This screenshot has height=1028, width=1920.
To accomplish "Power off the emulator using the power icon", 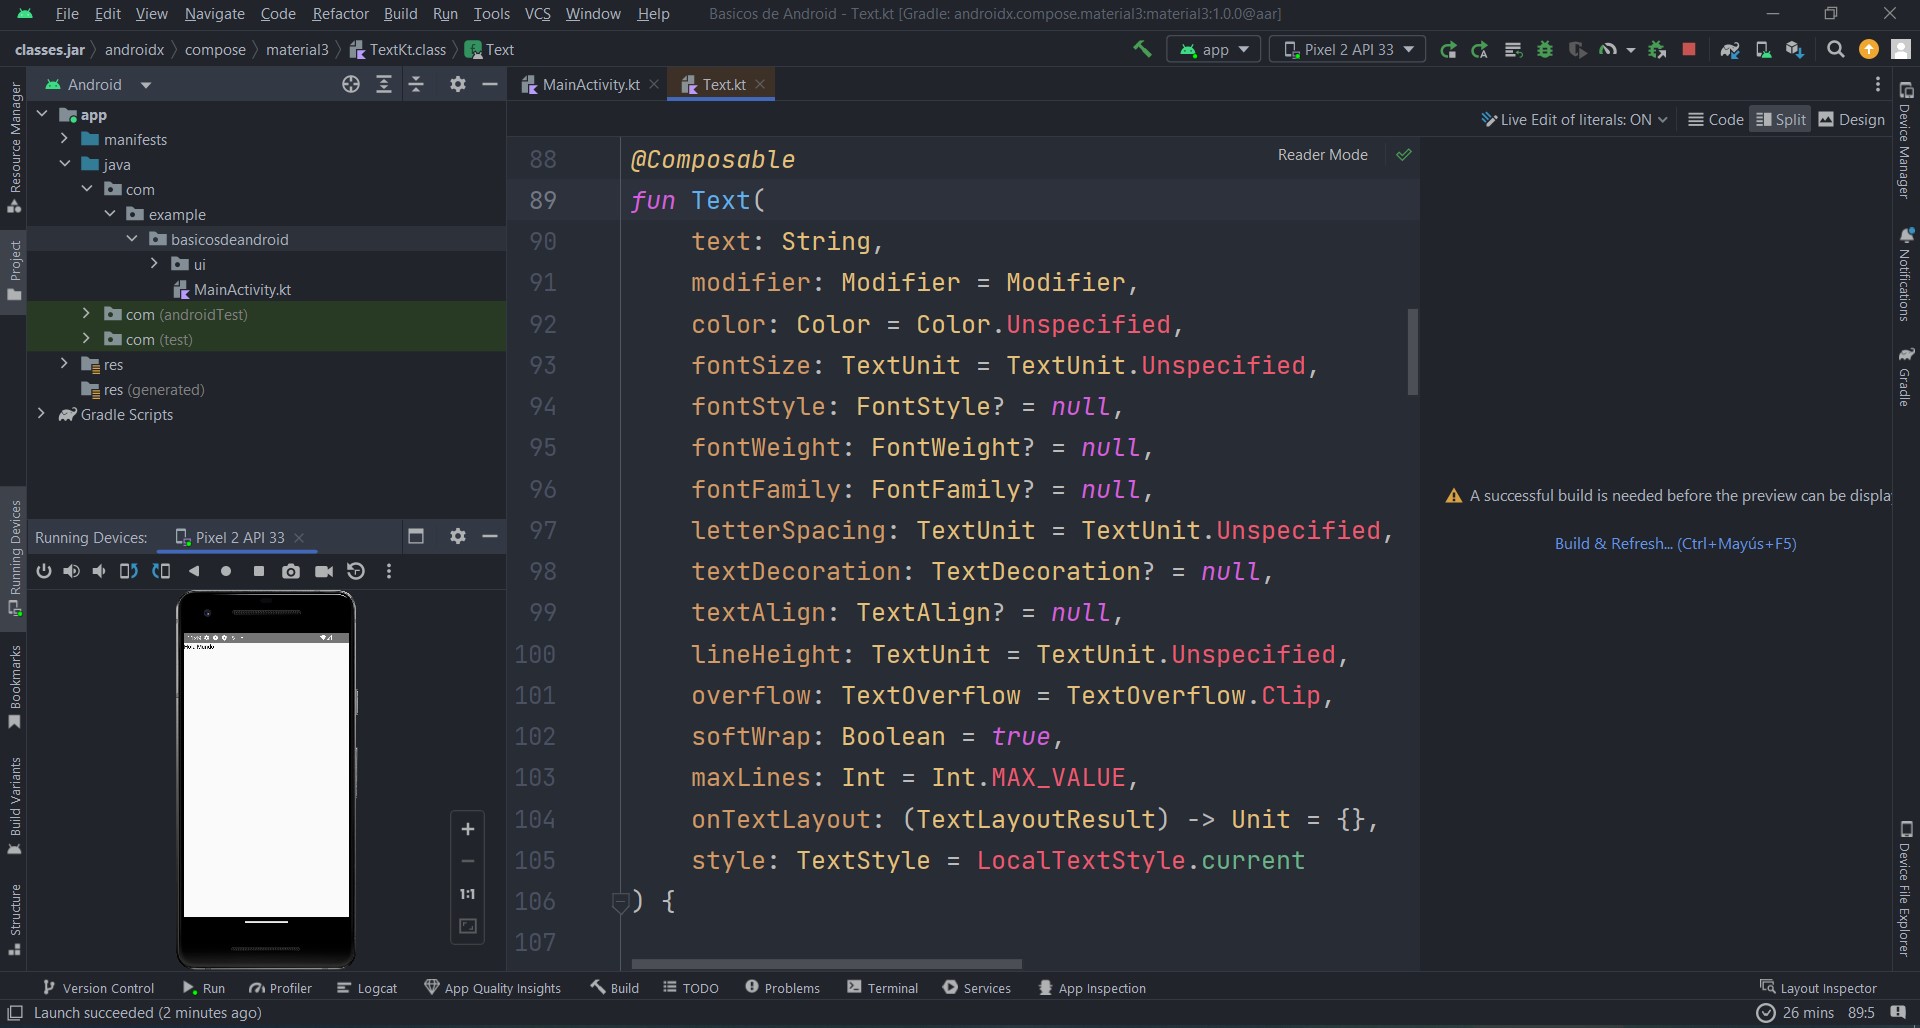I will coord(44,571).
